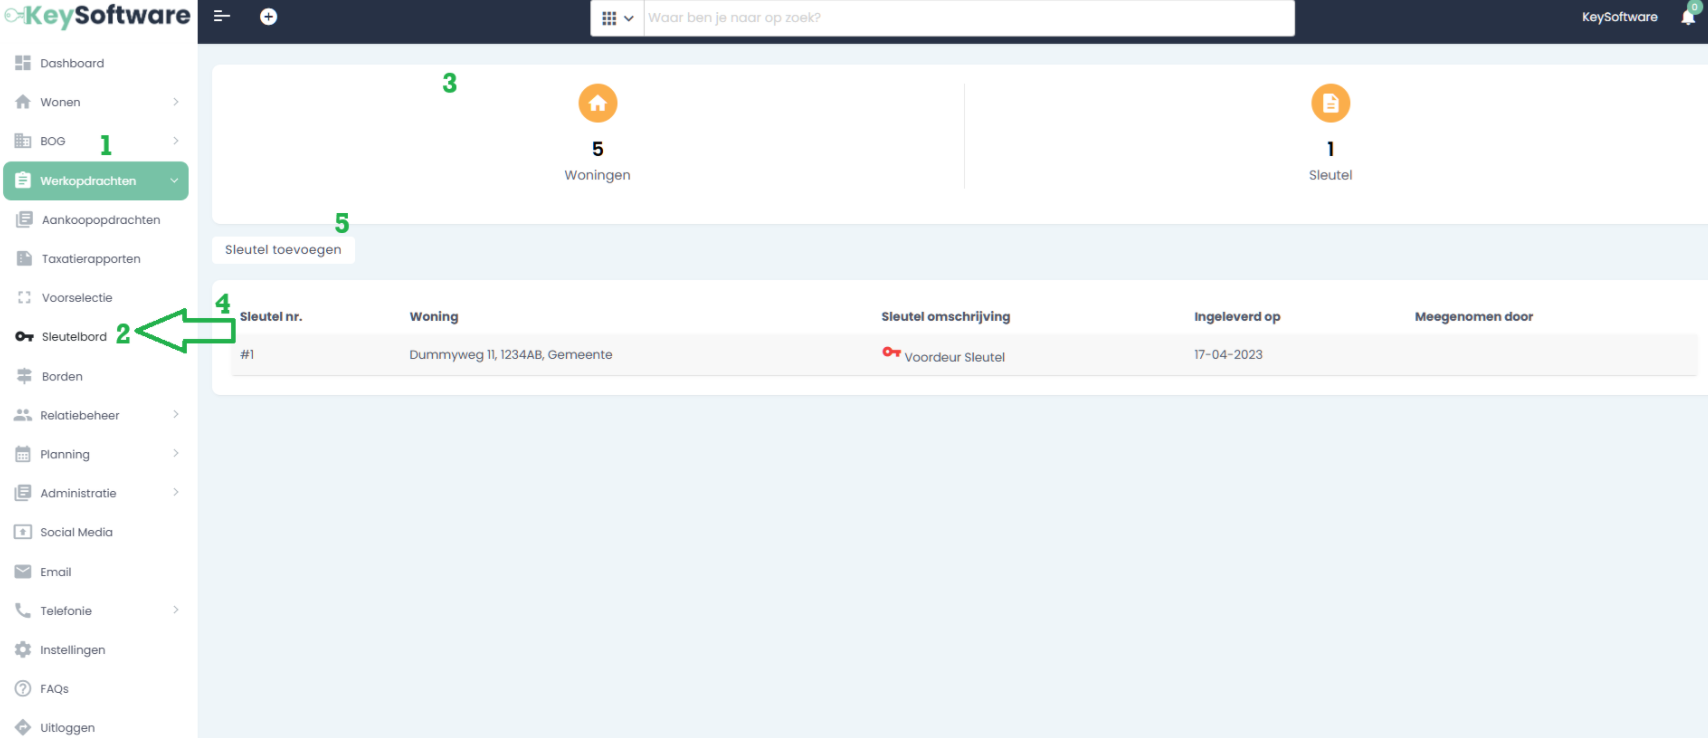Click the Social Media icon
The width and height of the screenshot is (1708, 738).
(x=23, y=532)
